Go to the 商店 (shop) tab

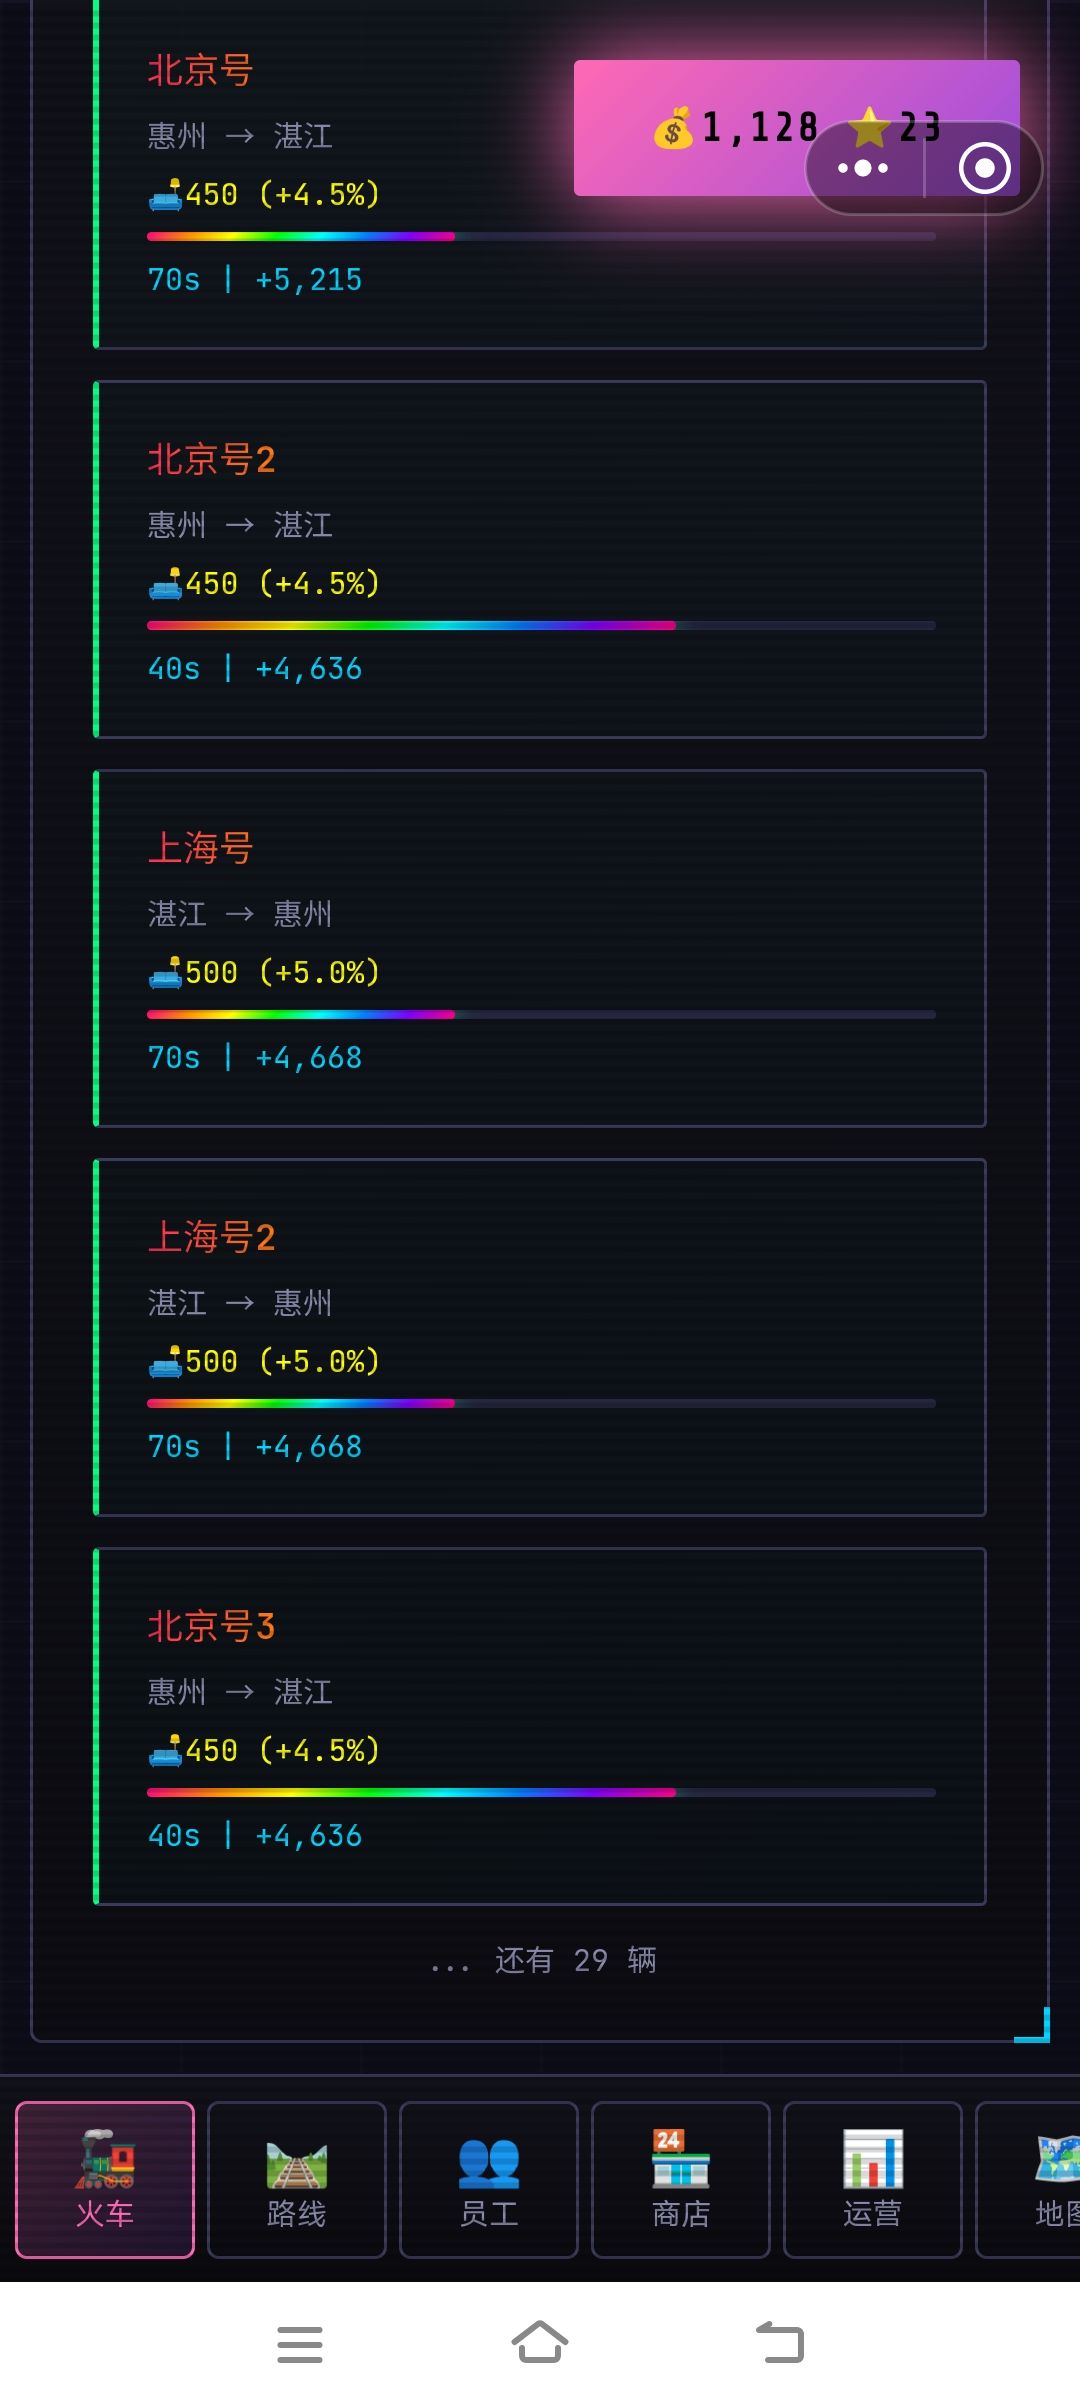click(x=681, y=2179)
